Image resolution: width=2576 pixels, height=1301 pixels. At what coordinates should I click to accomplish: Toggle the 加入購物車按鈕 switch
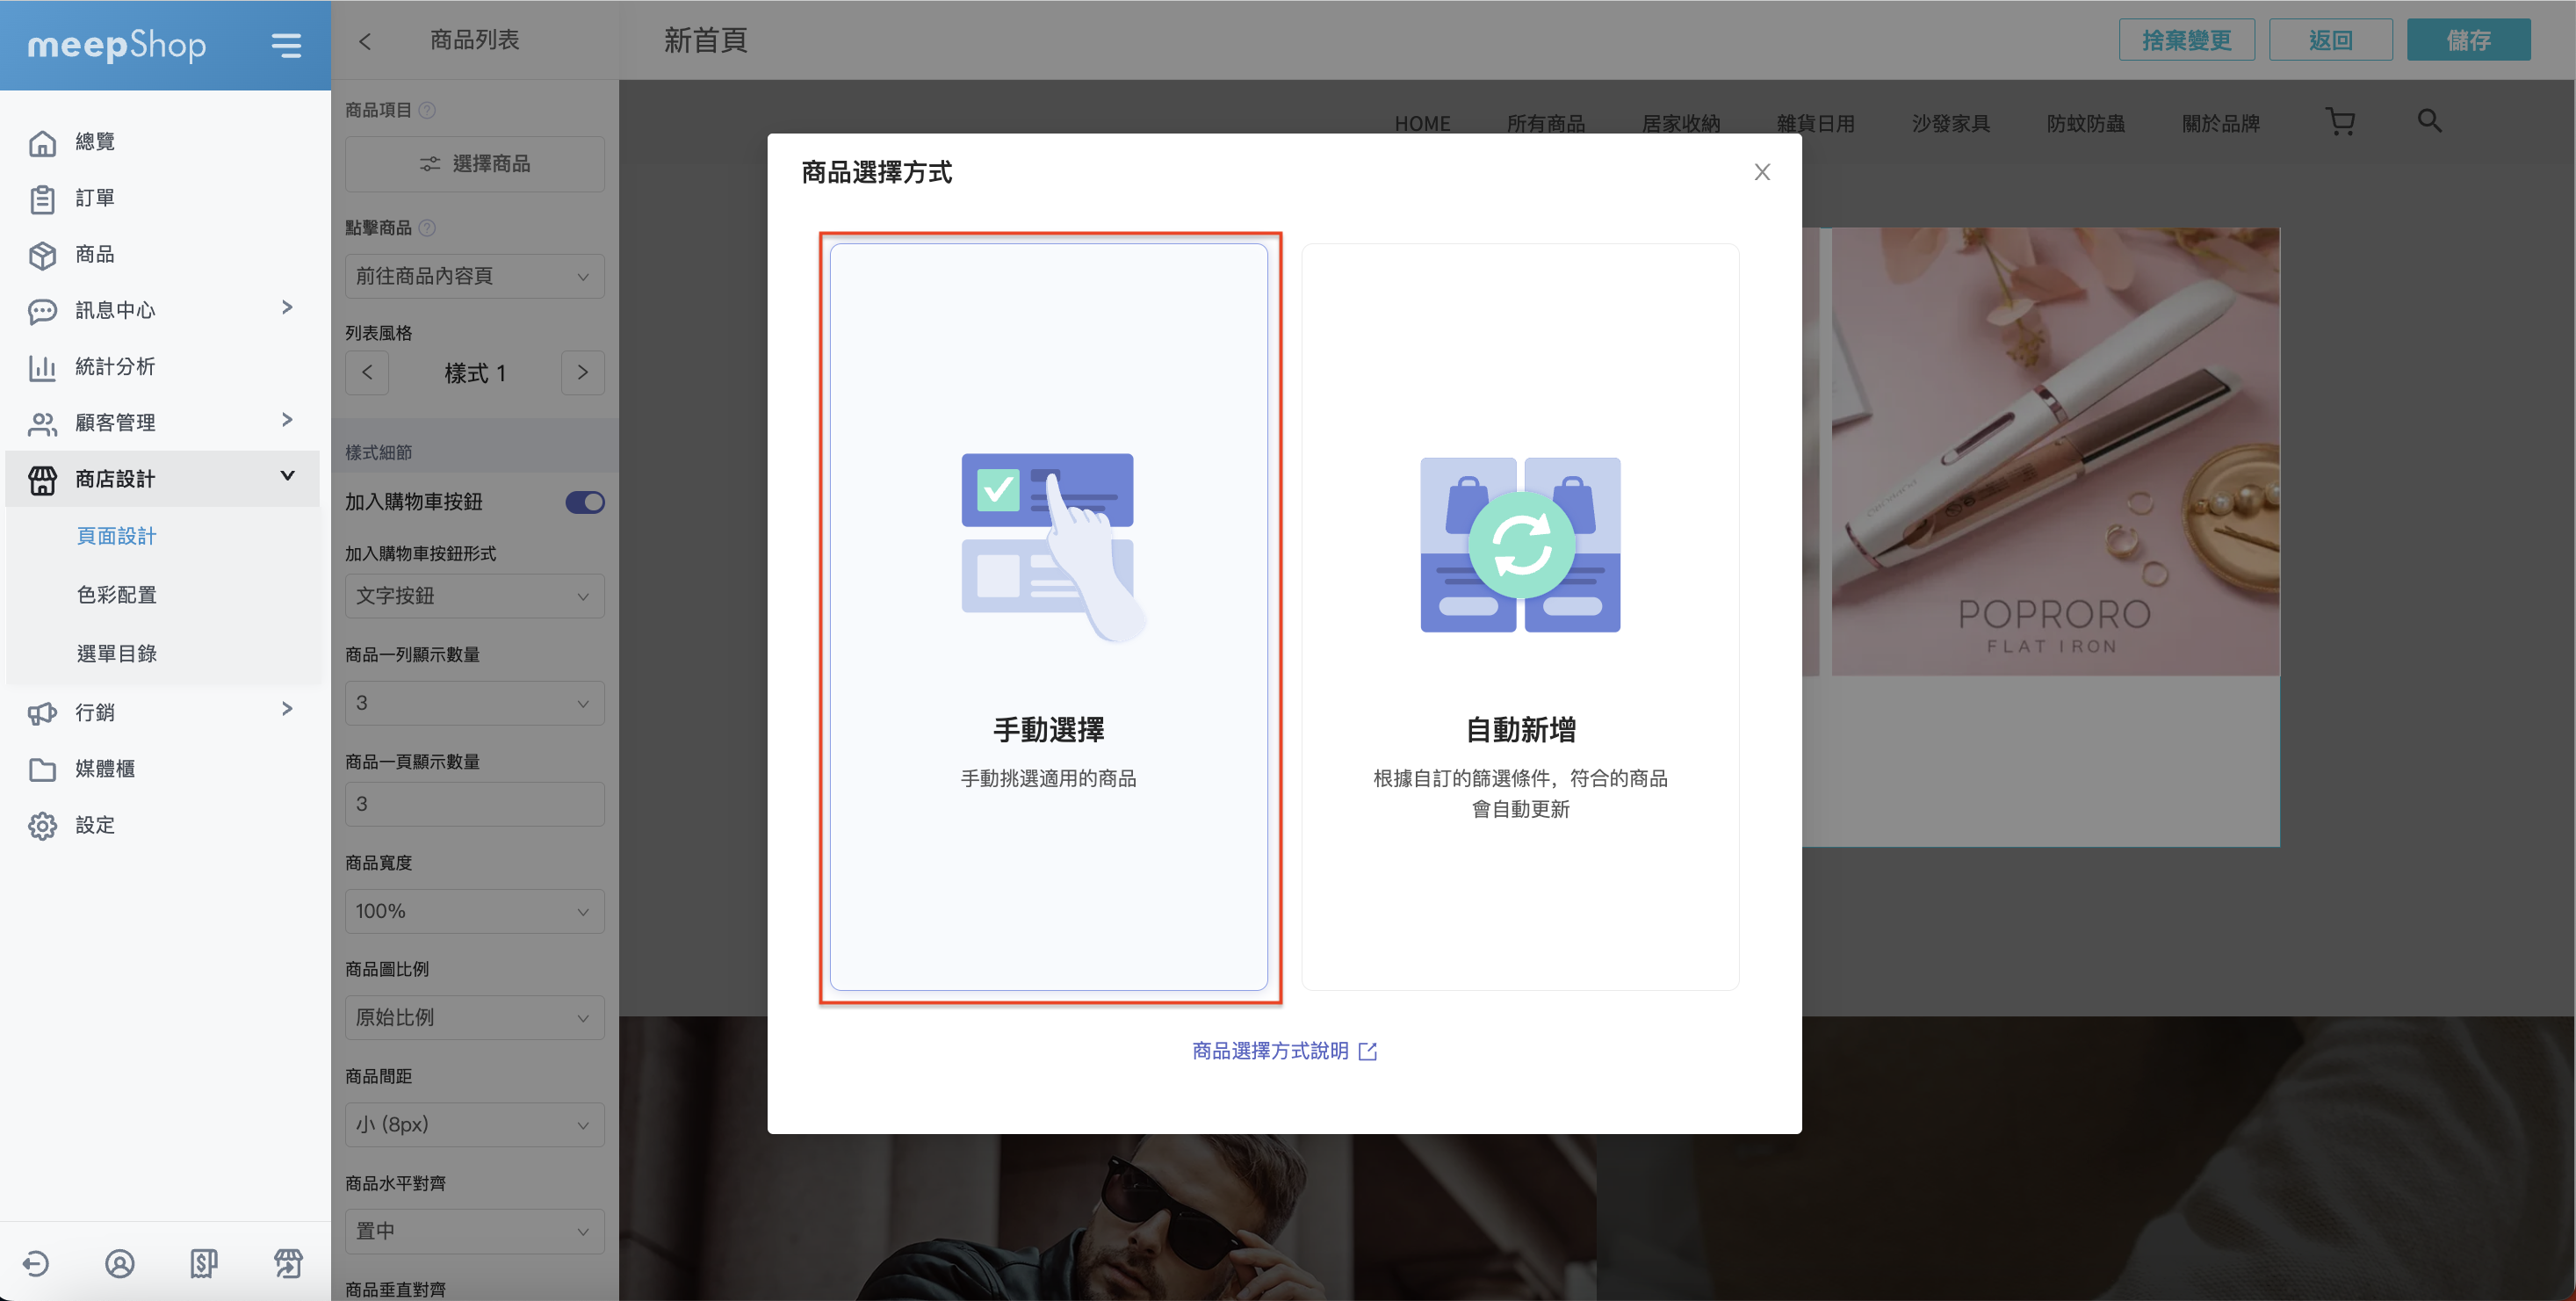click(x=585, y=502)
